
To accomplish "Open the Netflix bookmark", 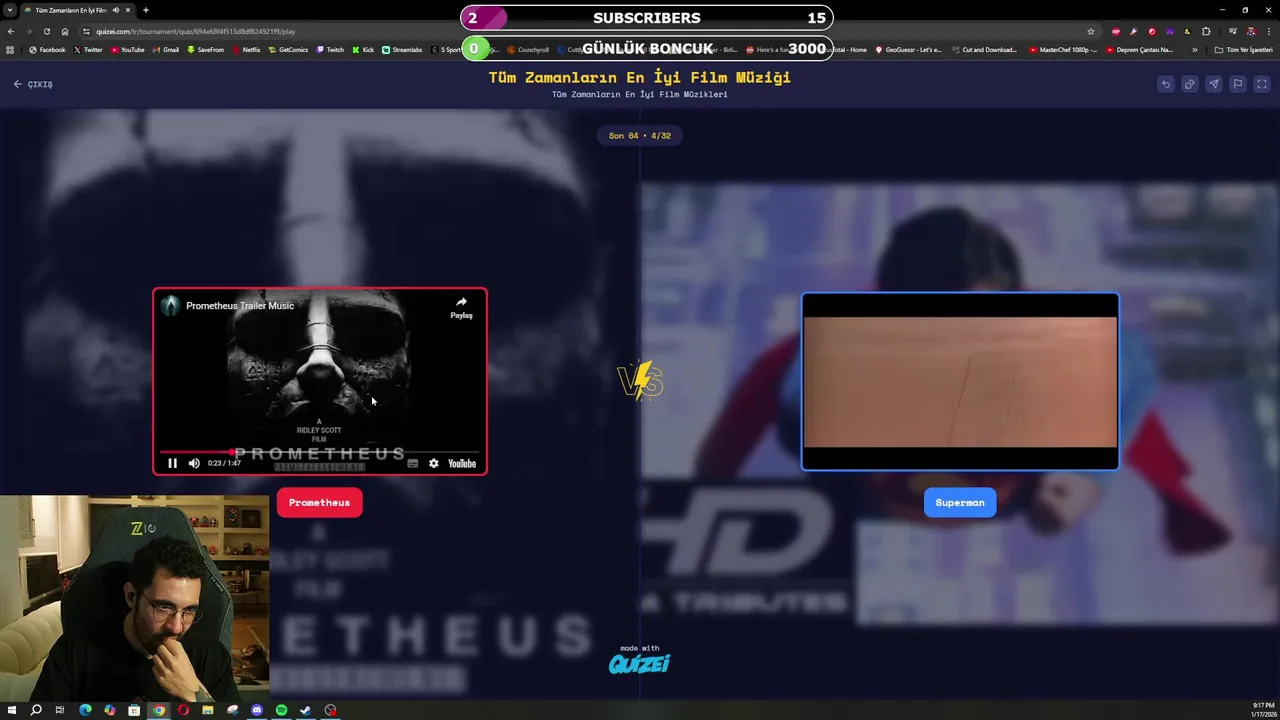I will [x=246, y=50].
